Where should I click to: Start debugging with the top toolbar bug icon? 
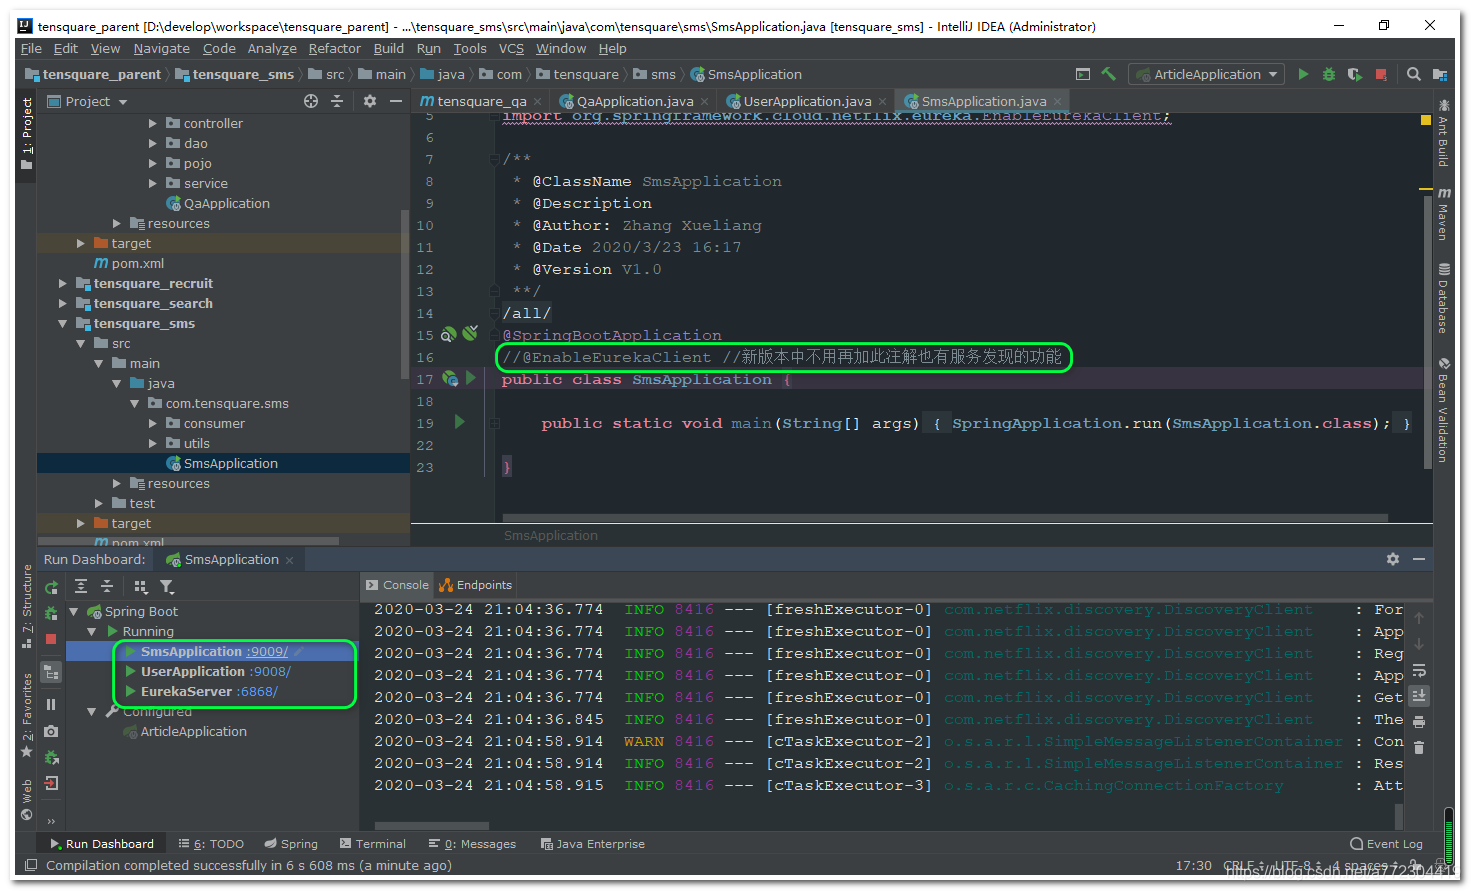tap(1329, 74)
